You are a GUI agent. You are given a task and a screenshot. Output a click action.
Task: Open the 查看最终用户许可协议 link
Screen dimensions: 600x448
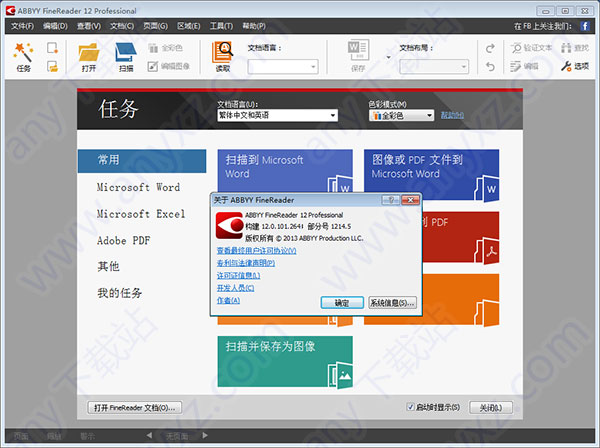pos(256,251)
